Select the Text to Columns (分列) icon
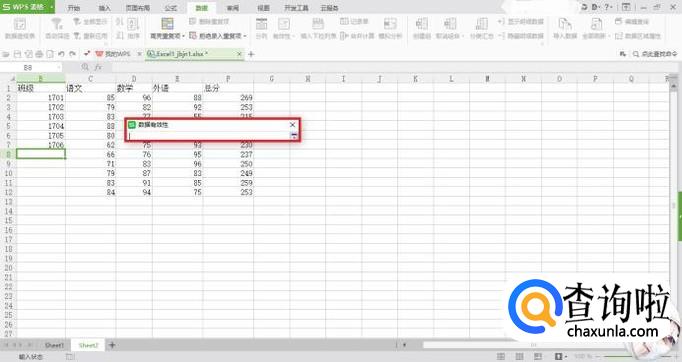682x362 pixels. coord(261,28)
